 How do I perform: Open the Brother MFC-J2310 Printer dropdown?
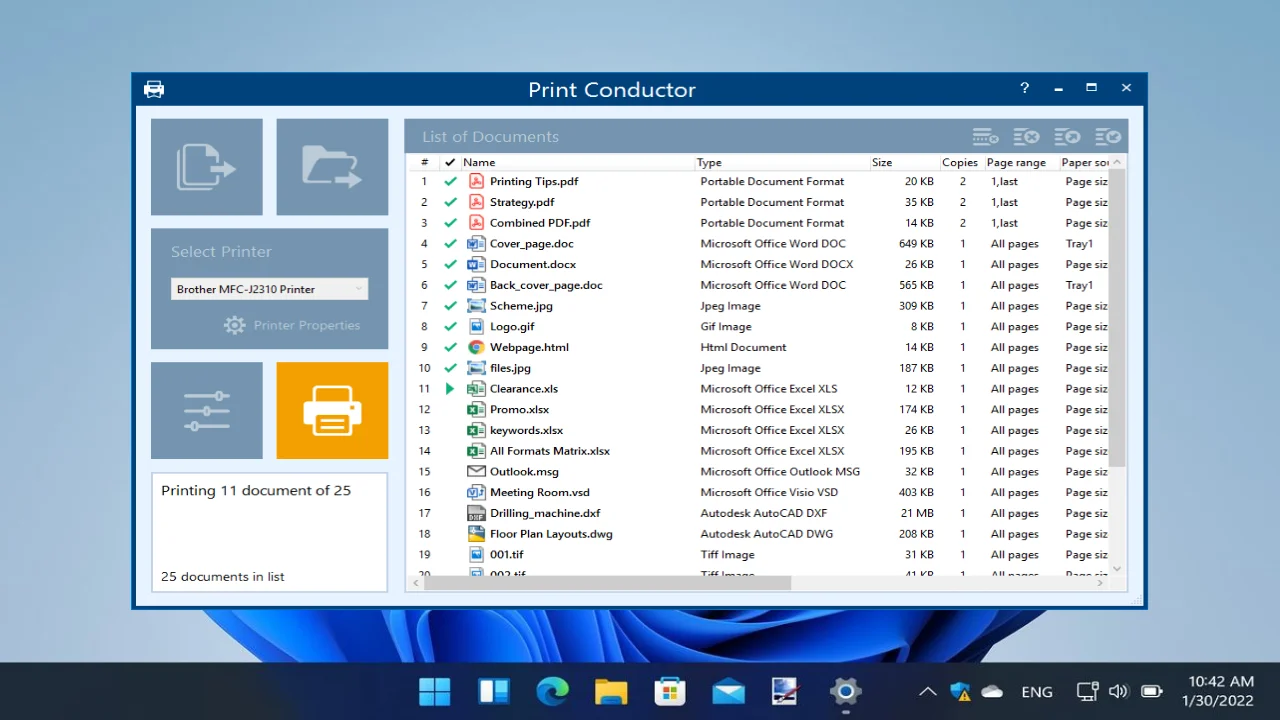pyautogui.click(x=269, y=289)
